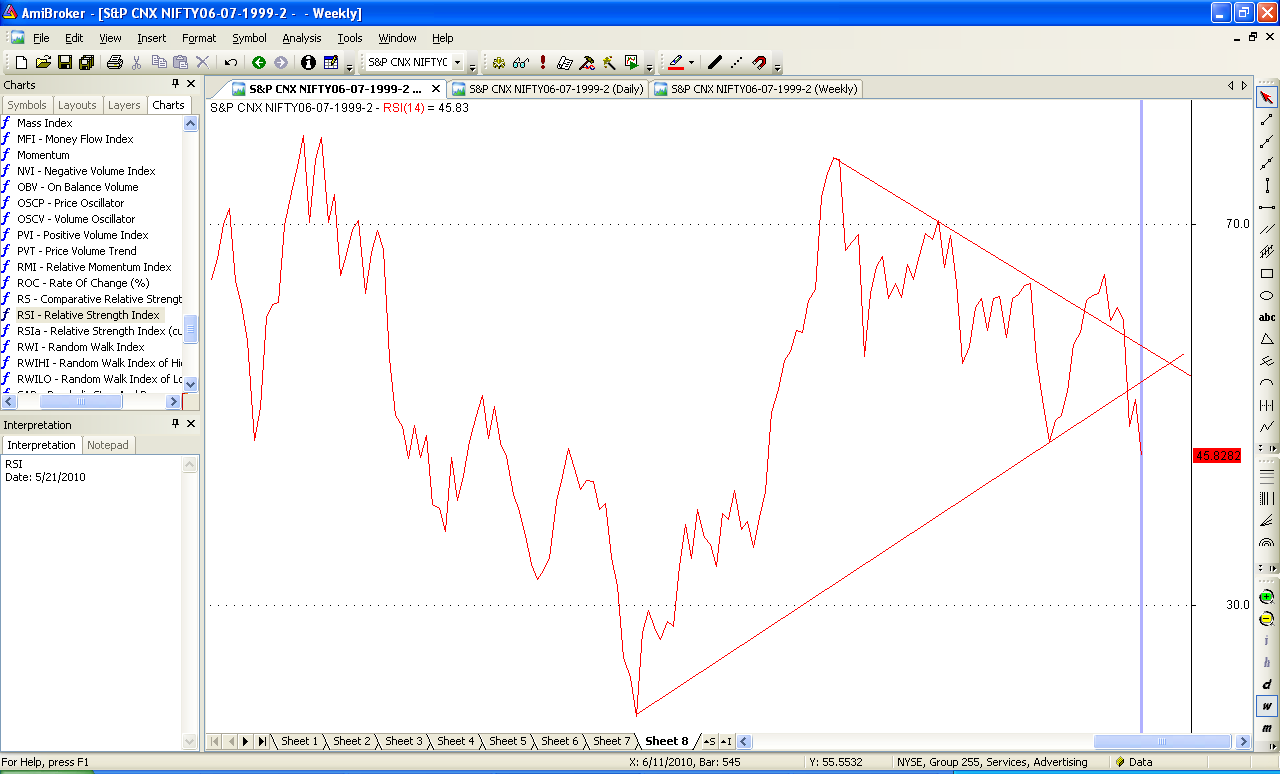Click the line color pencil swatch

click(676, 62)
